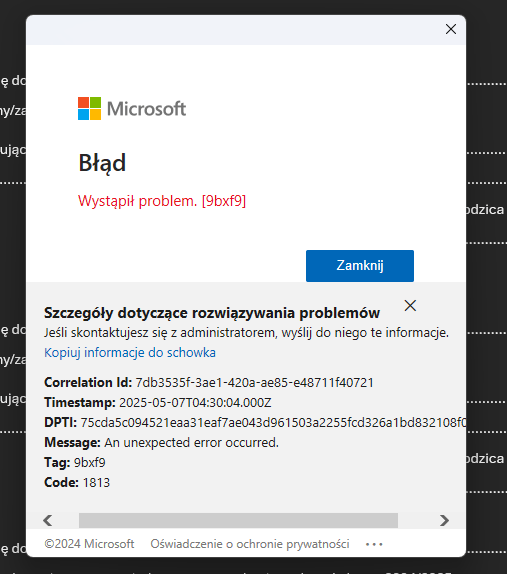Open the three-dots more options in footer
The width and height of the screenshot is (507, 574).
[374, 544]
